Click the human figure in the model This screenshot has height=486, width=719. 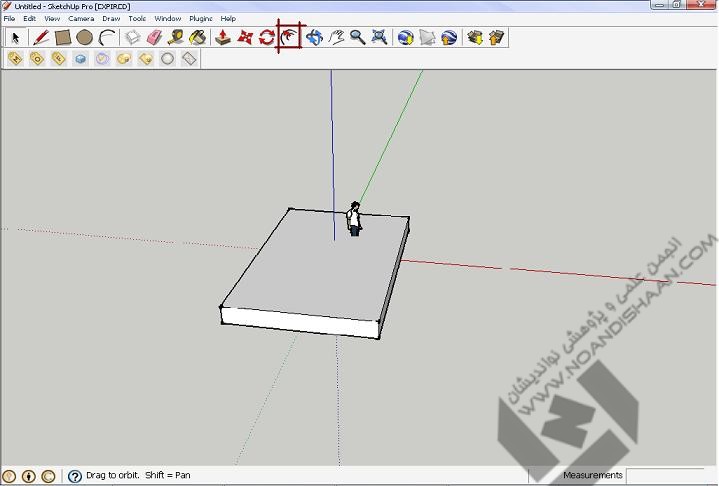pos(354,218)
